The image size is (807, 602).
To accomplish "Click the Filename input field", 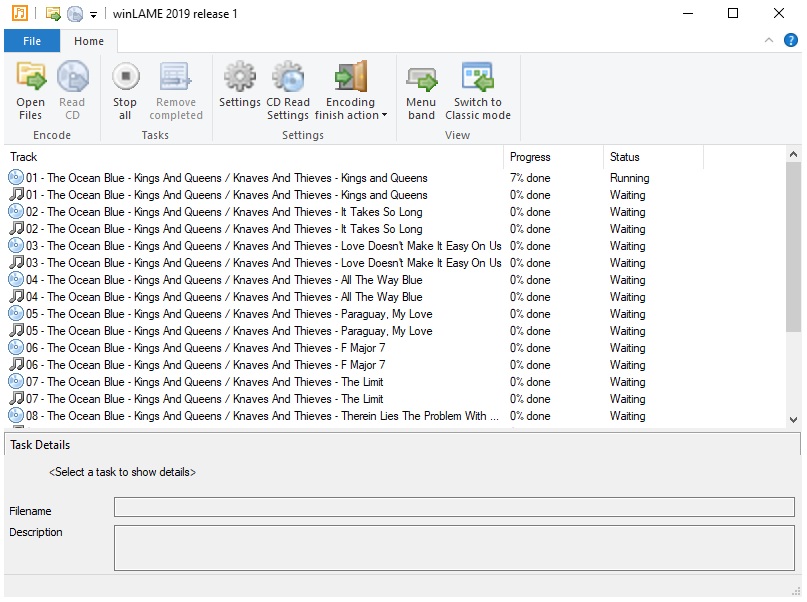I will 453,507.
